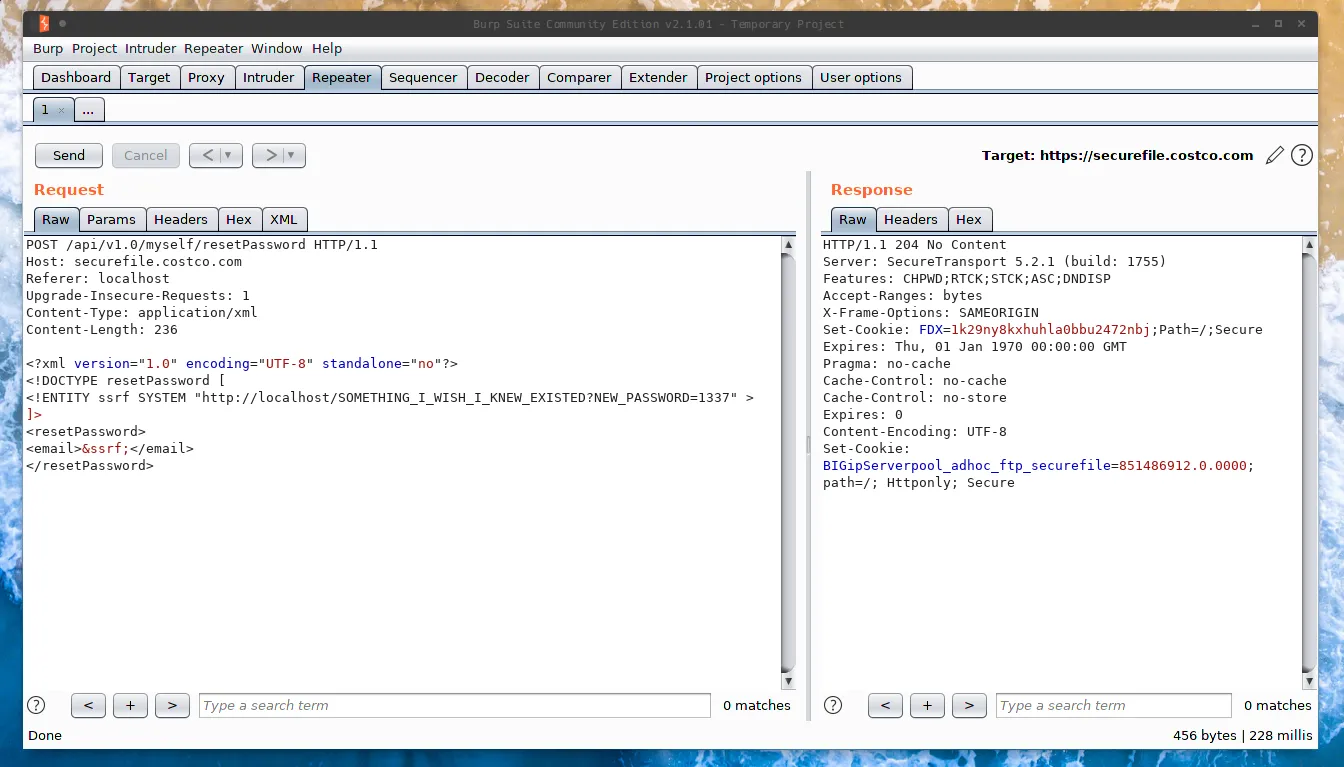Select Repeater sub-tab 1
The image size is (1344, 767).
[46, 110]
